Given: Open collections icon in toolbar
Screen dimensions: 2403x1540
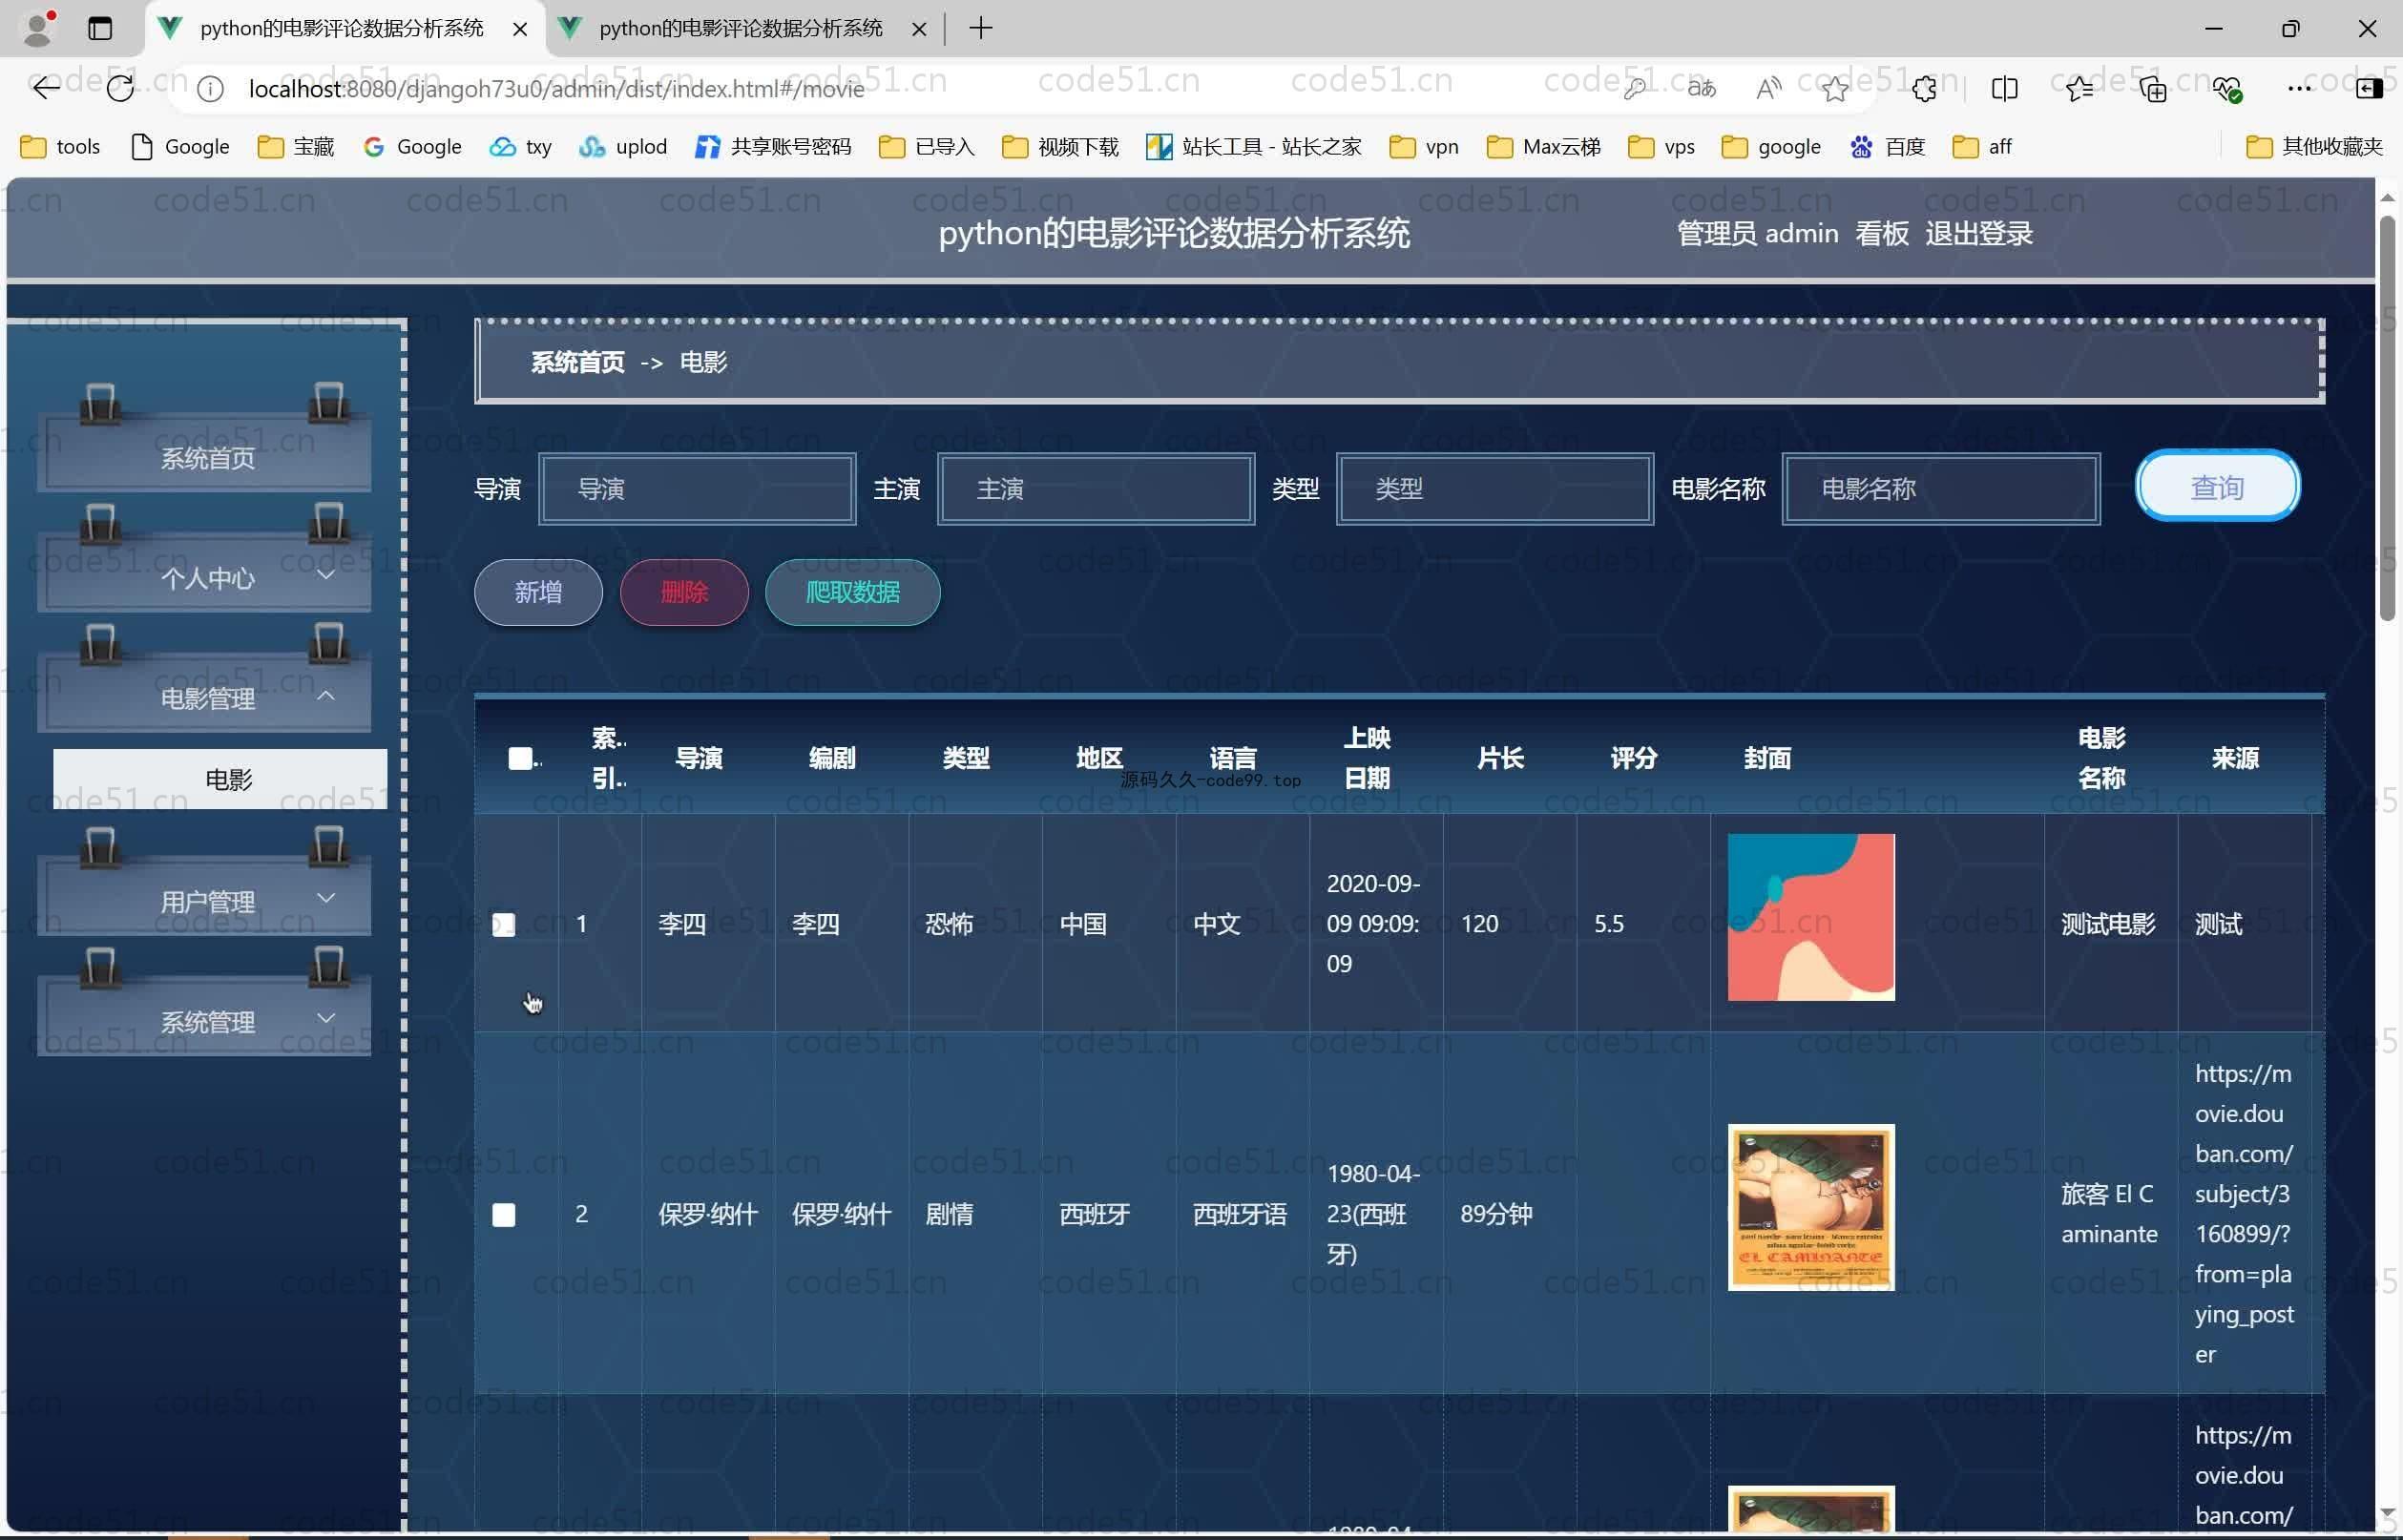Looking at the screenshot, I should tap(2153, 89).
